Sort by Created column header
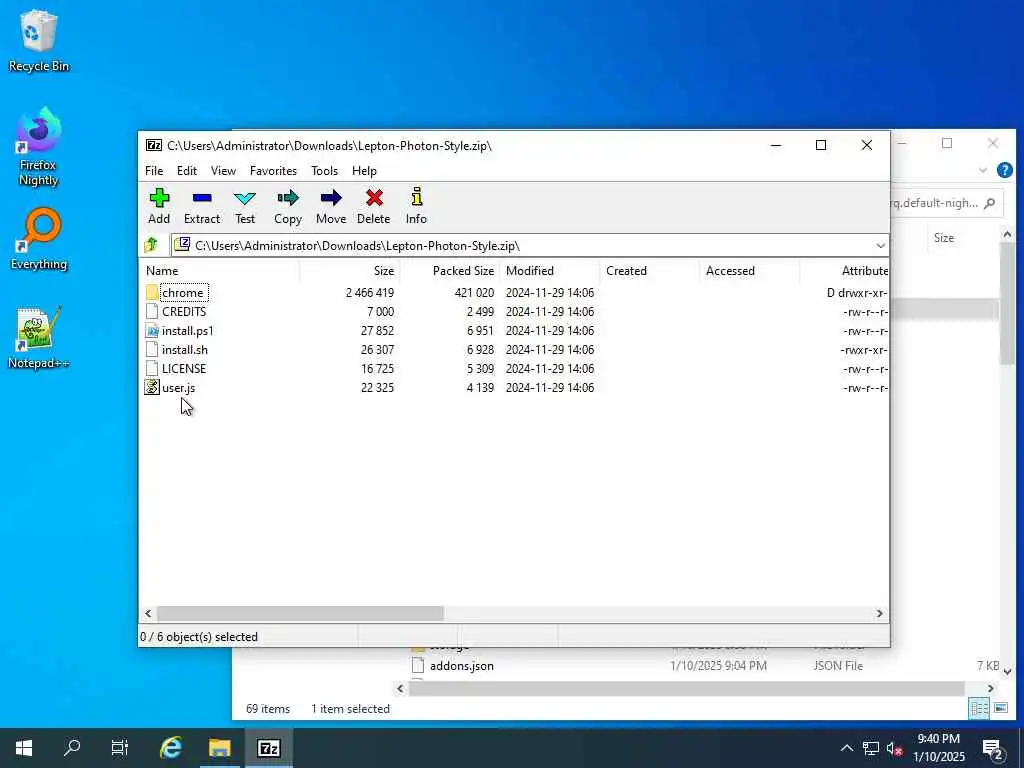Screen dimensions: 1024x768 tap(650, 270)
